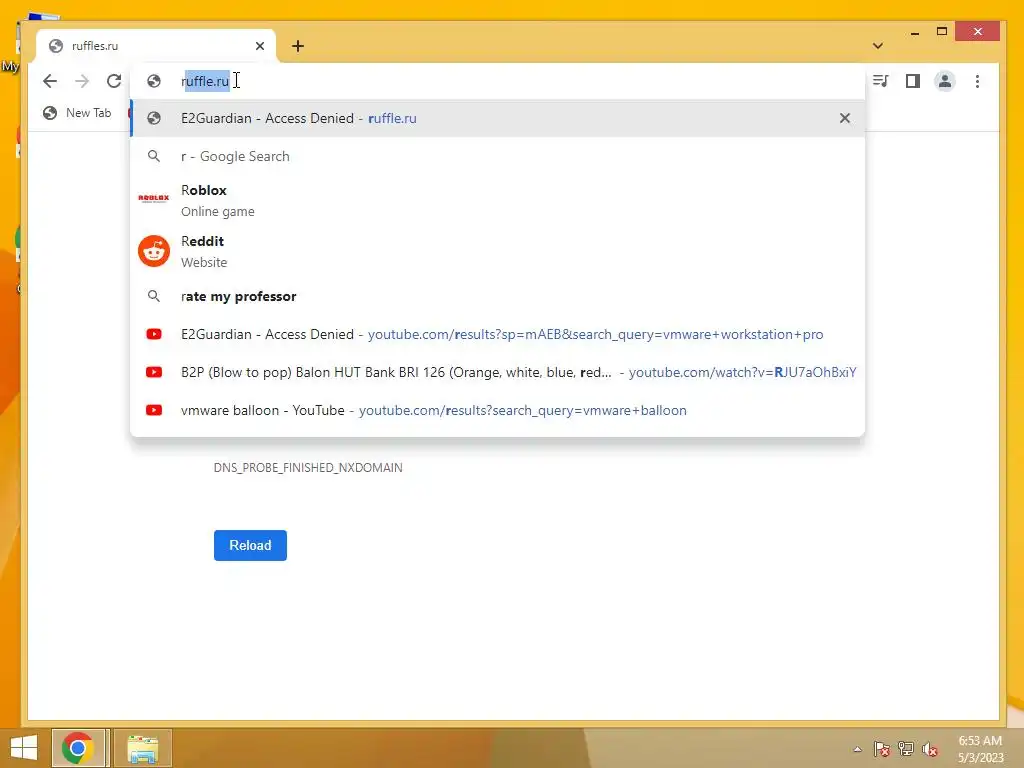Choose 'rate my professor' search suggestion

tap(498, 296)
